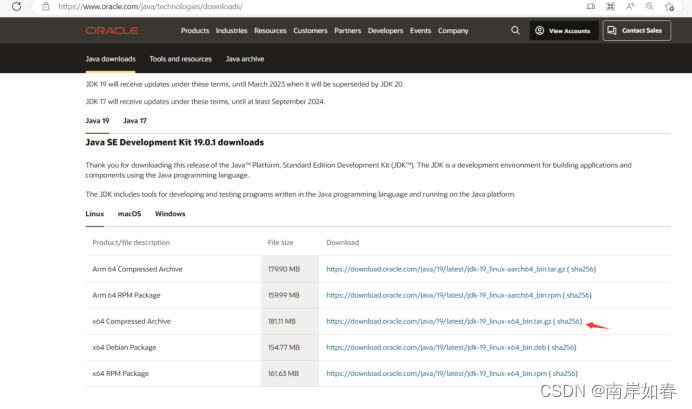The height and width of the screenshot is (409, 692).
Task: Click the 154.77 MB file size
Action: pos(284,347)
